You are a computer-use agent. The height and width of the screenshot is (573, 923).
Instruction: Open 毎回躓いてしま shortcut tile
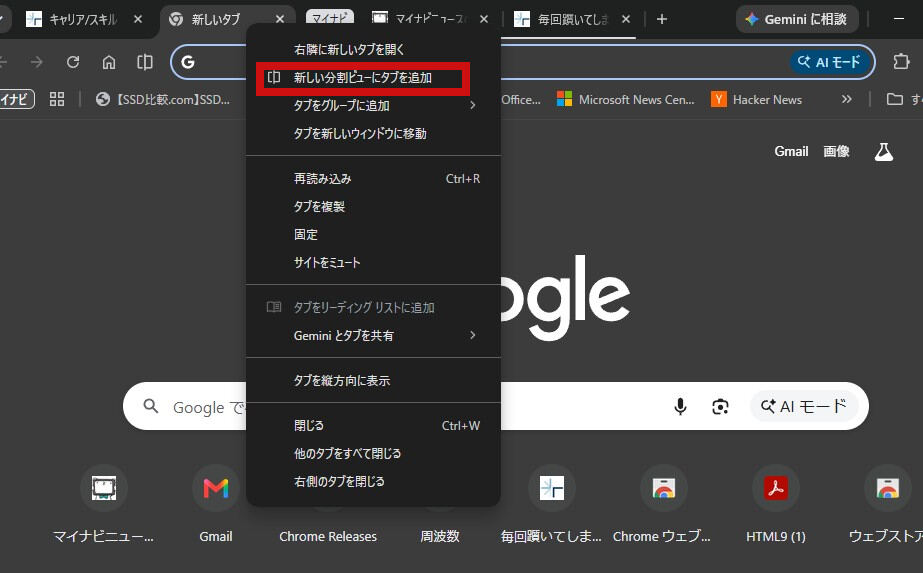(x=552, y=502)
